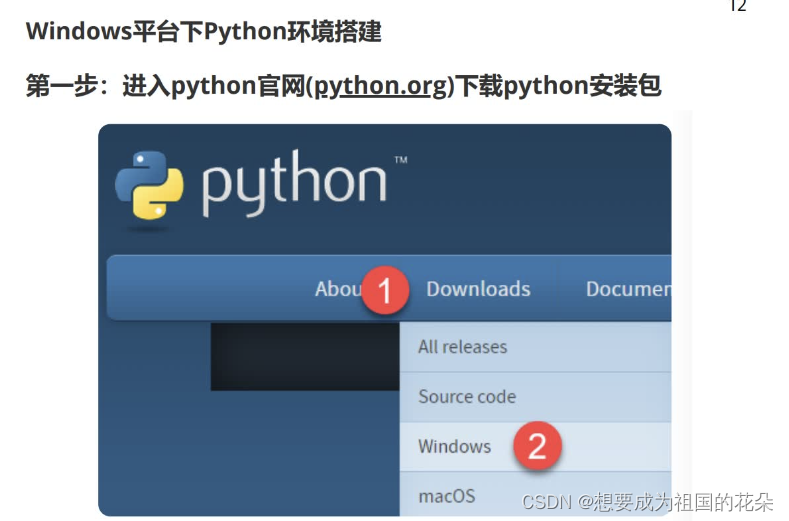The height and width of the screenshot is (521, 789).
Task: Select All releases from Downloads dropdown
Action: [x=535, y=347]
